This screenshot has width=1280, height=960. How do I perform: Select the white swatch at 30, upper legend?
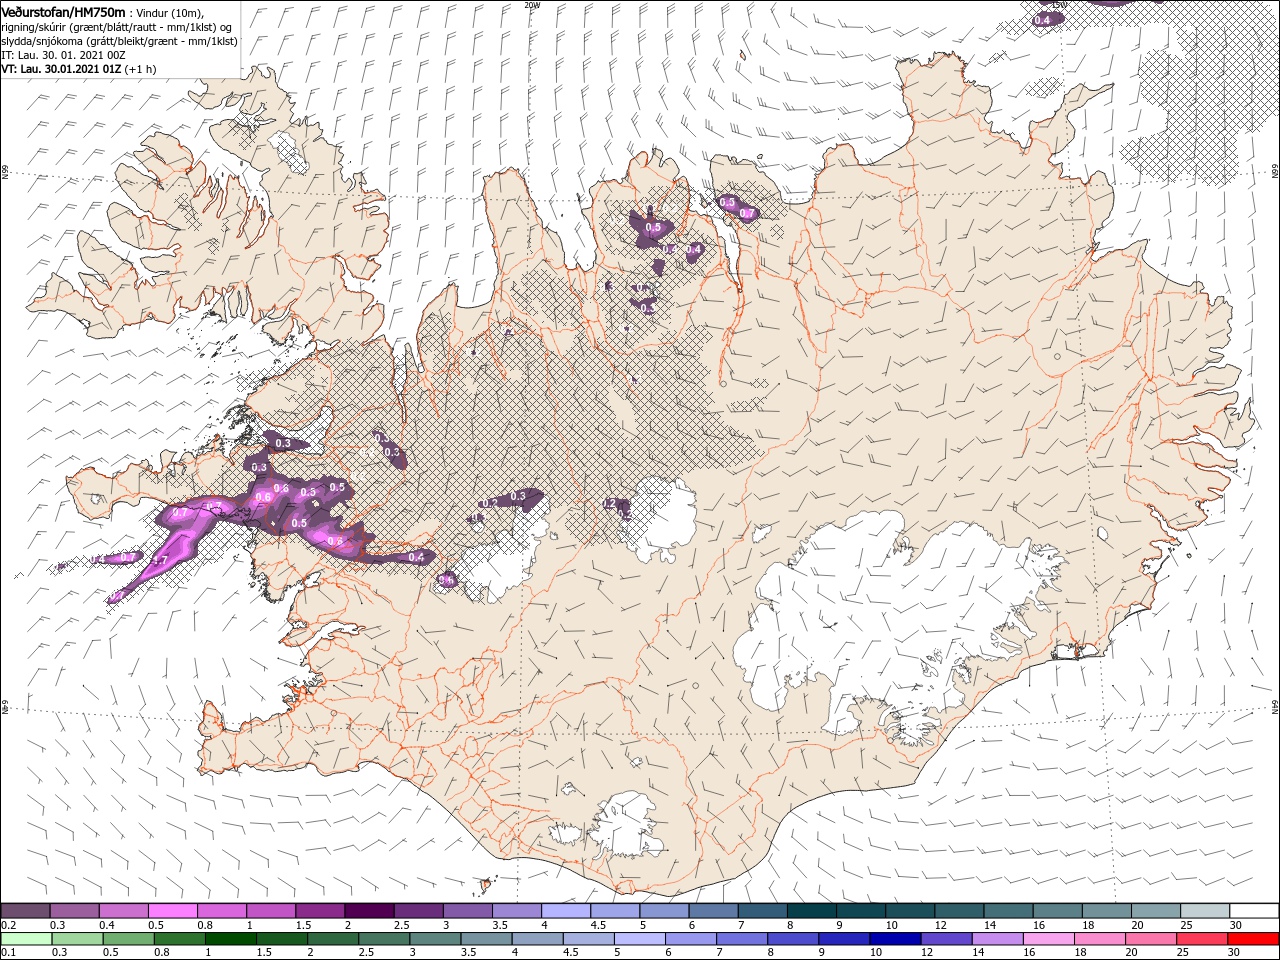coord(1252,911)
